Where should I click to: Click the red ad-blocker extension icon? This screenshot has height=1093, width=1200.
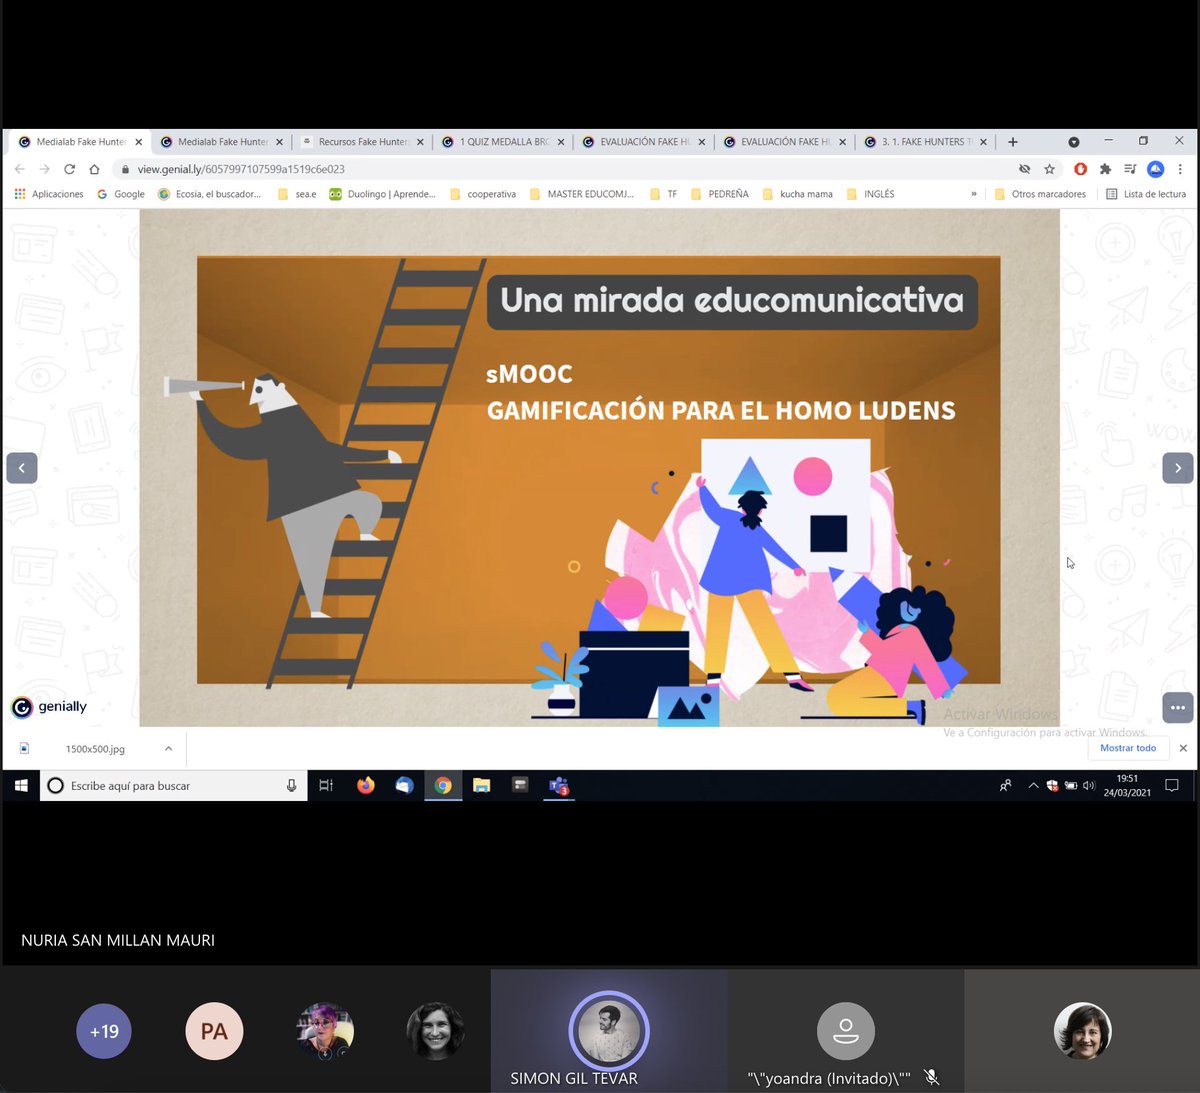pos(1080,169)
